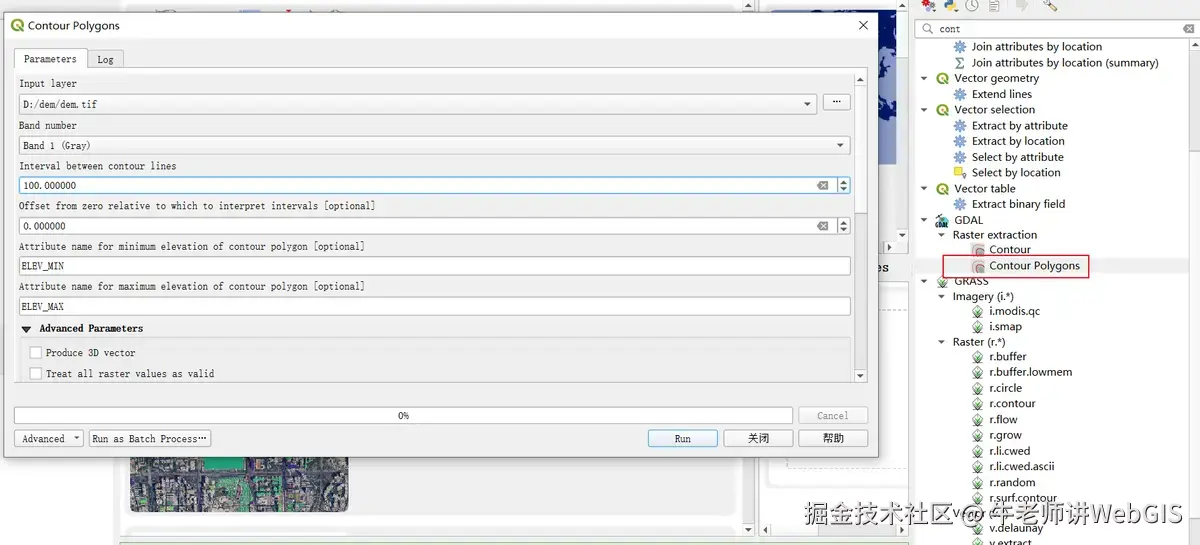Clear the contour interval value field
The height and width of the screenshot is (545, 1200).
pos(823,185)
